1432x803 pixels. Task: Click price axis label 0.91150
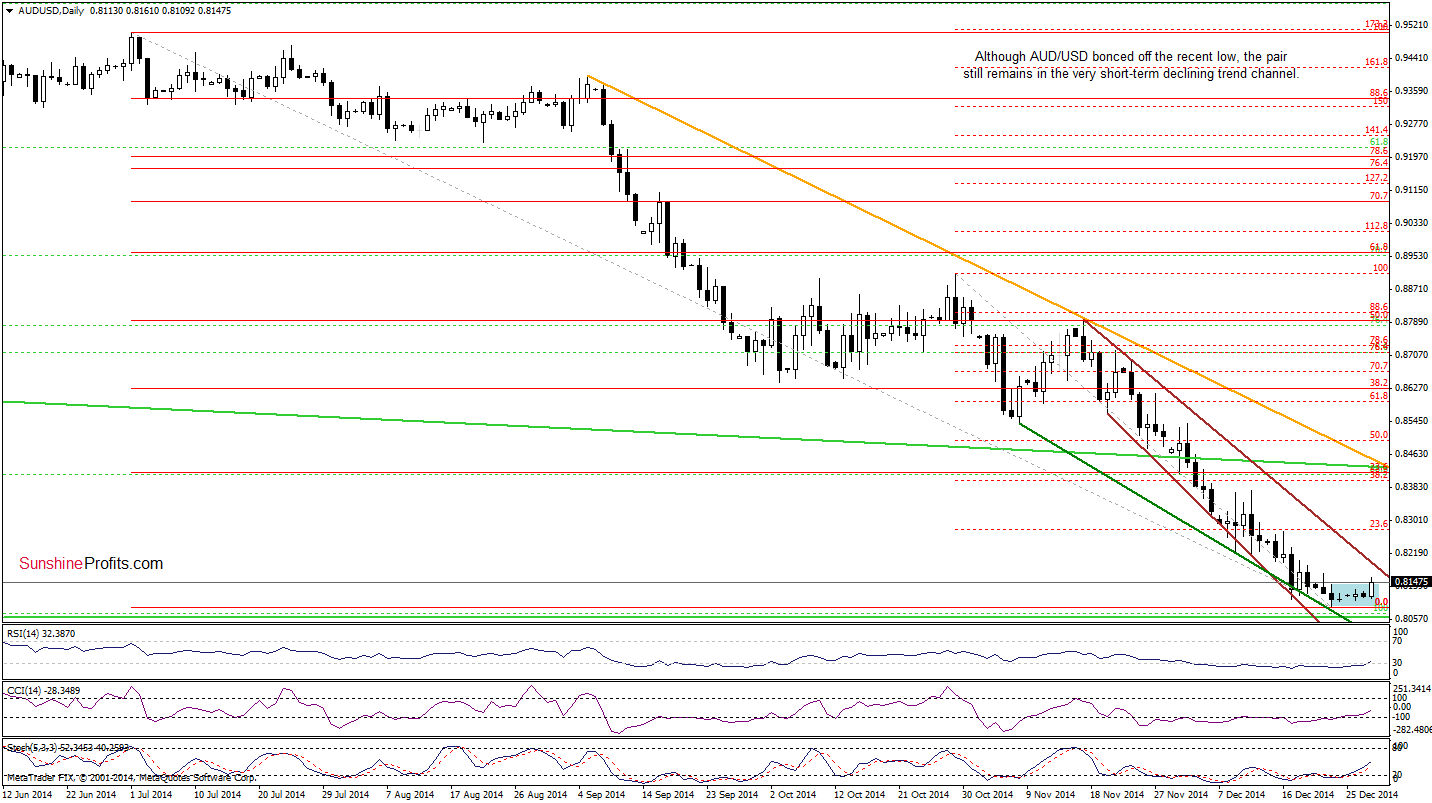tap(1411, 189)
